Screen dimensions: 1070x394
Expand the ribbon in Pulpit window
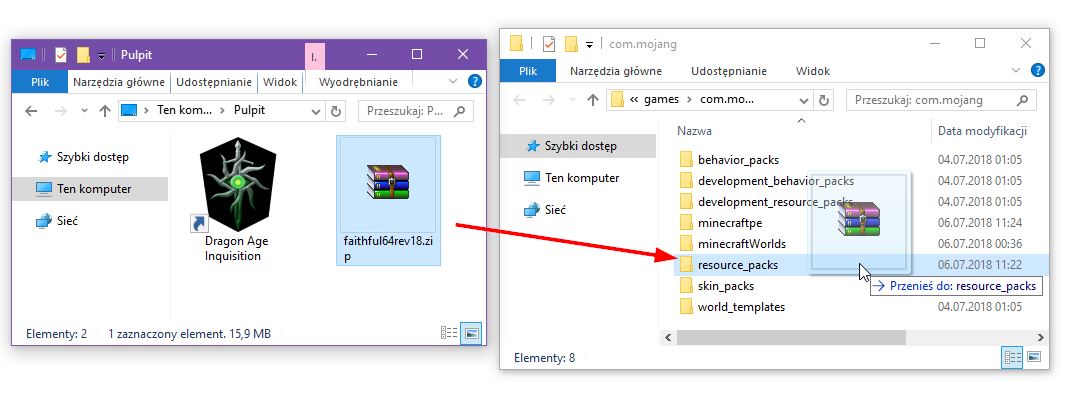tap(454, 81)
